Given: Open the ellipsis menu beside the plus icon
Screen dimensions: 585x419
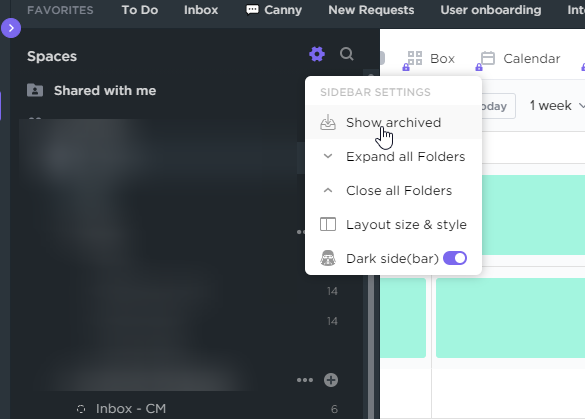Looking at the screenshot, I should pos(305,380).
